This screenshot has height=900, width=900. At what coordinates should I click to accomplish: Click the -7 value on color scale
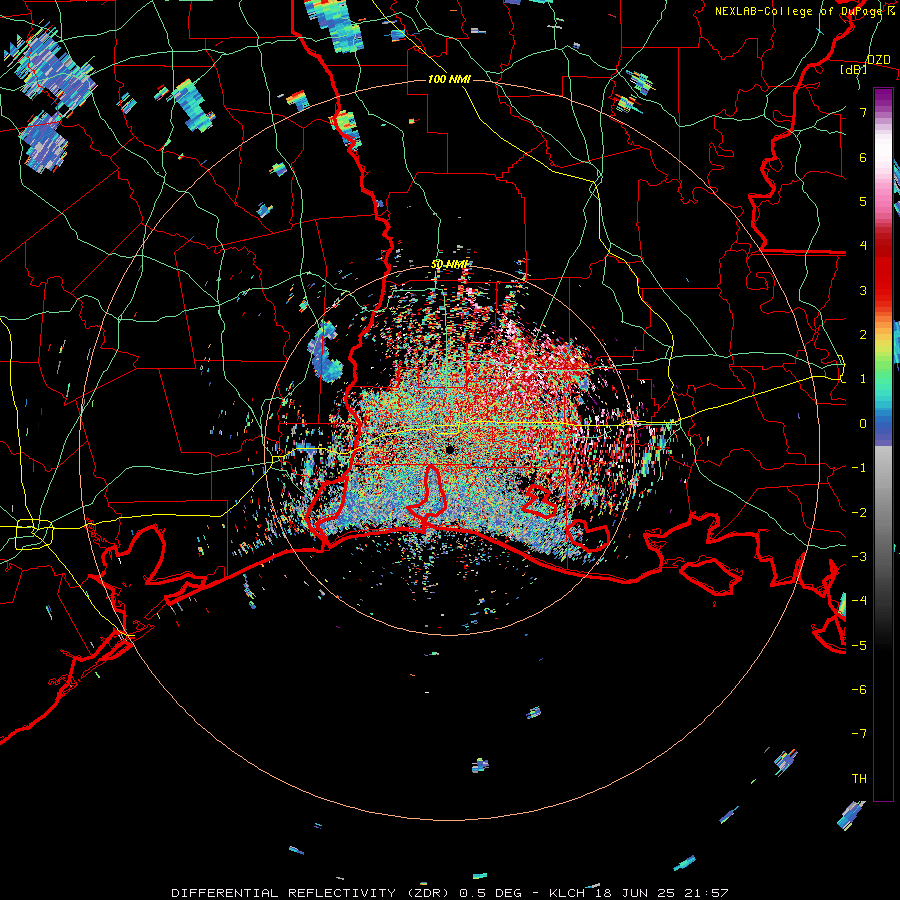coord(859,734)
